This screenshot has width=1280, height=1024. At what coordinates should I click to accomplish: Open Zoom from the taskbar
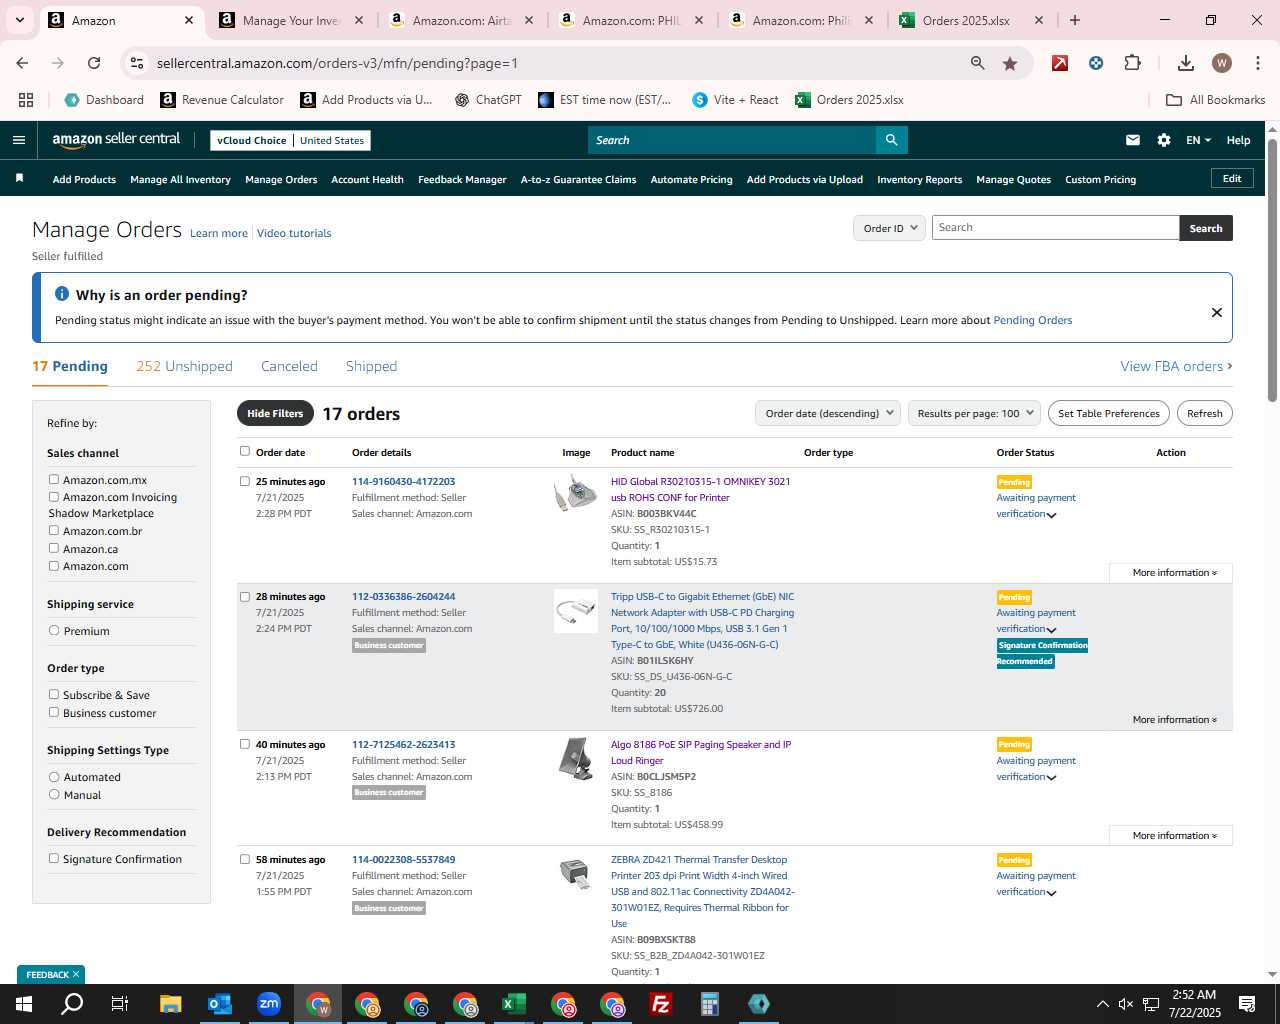point(269,1004)
